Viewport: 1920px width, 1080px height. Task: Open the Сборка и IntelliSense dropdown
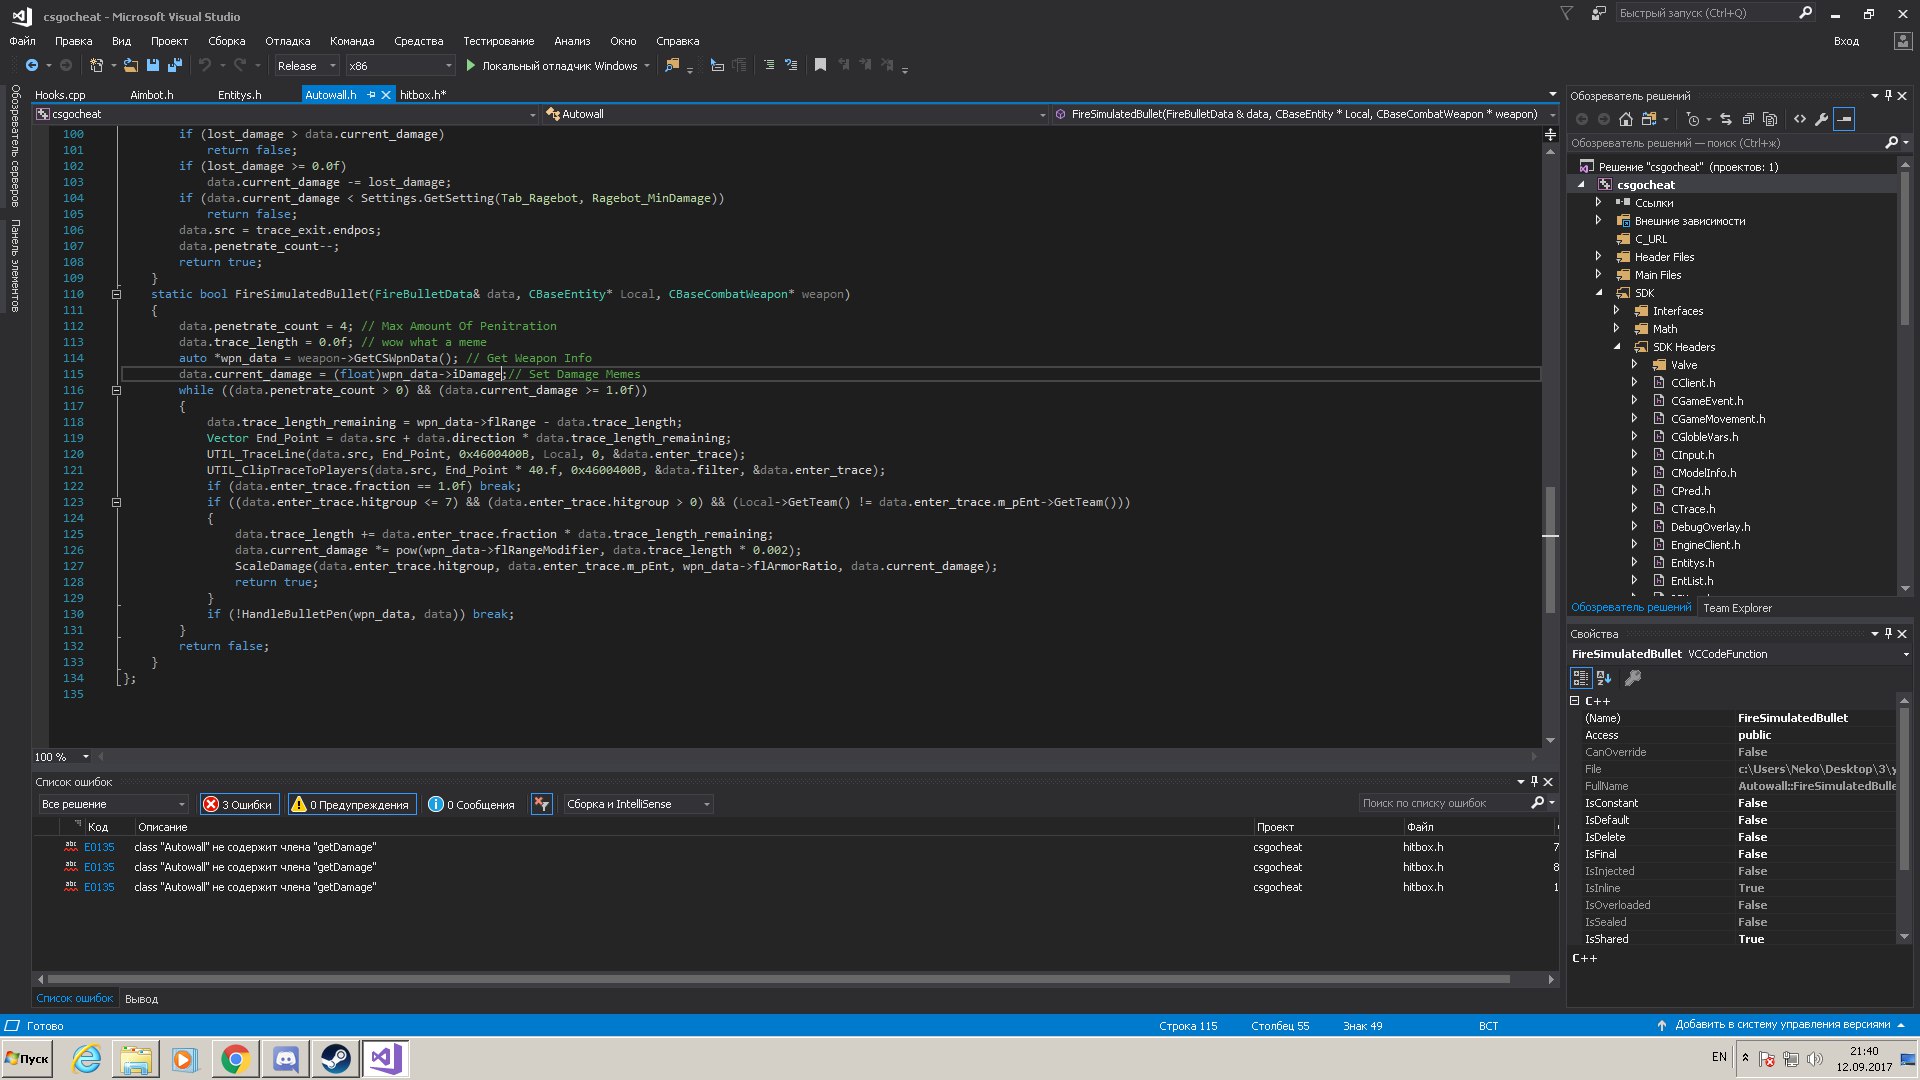pyautogui.click(x=637, y=804)
